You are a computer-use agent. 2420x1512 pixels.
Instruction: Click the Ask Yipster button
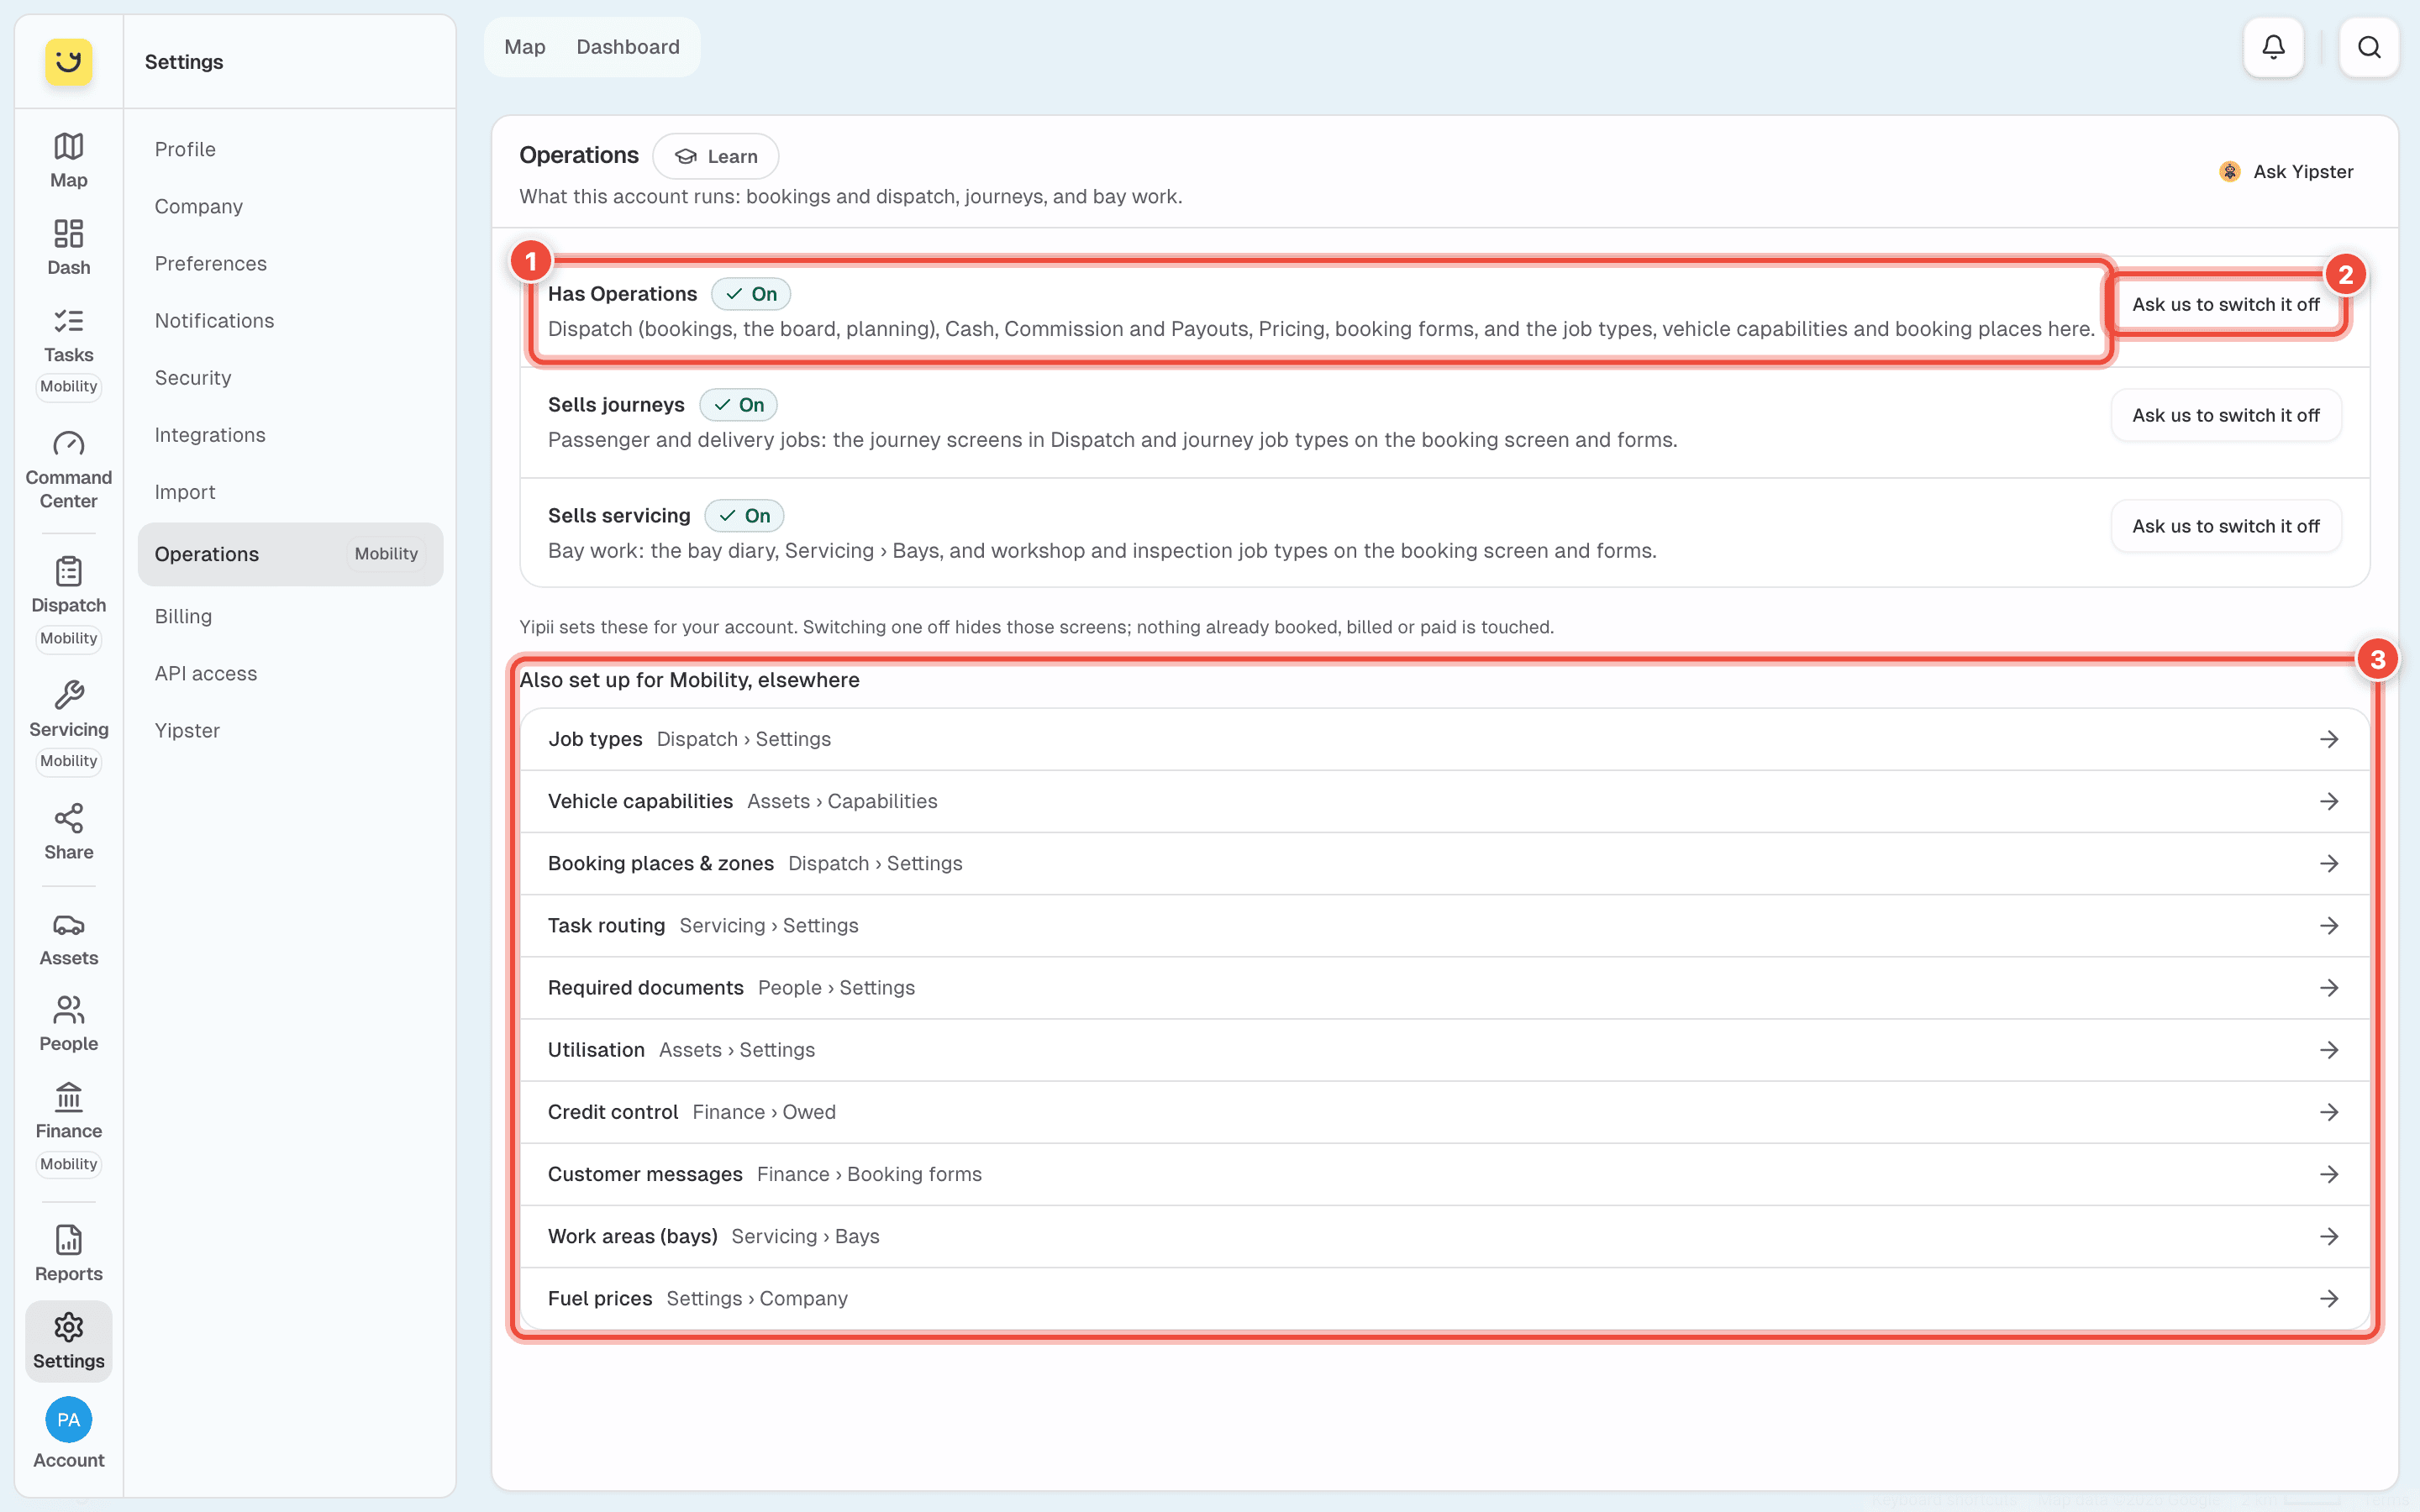coord(2287,172)
